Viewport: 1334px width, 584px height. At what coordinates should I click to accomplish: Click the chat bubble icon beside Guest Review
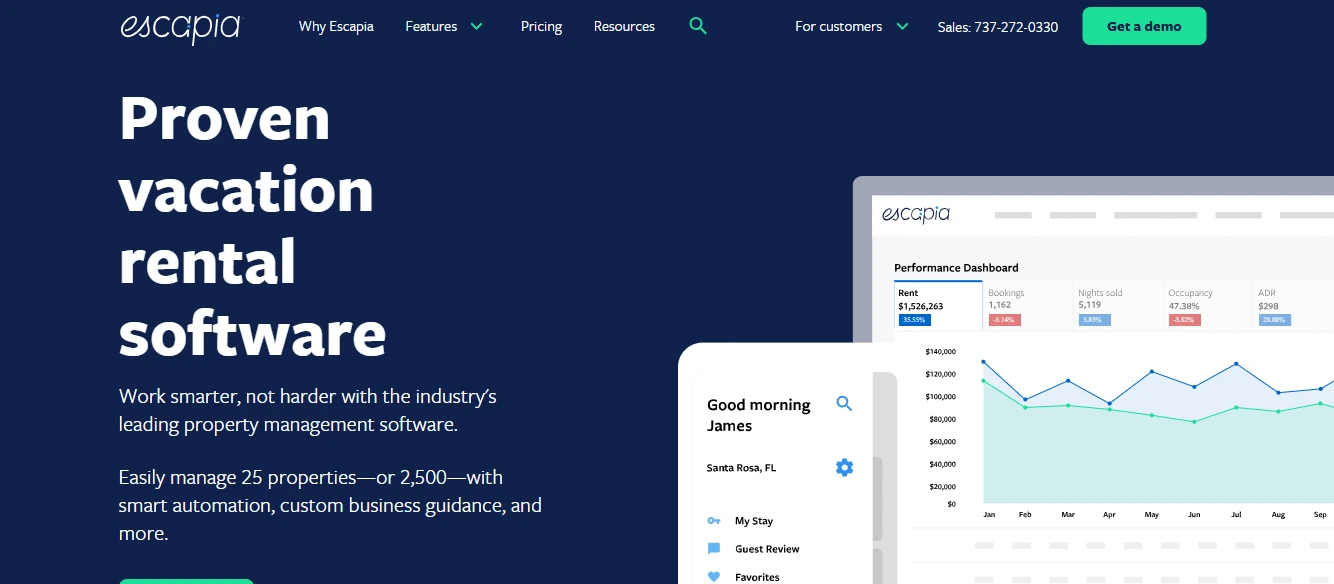tap(714, 549)
